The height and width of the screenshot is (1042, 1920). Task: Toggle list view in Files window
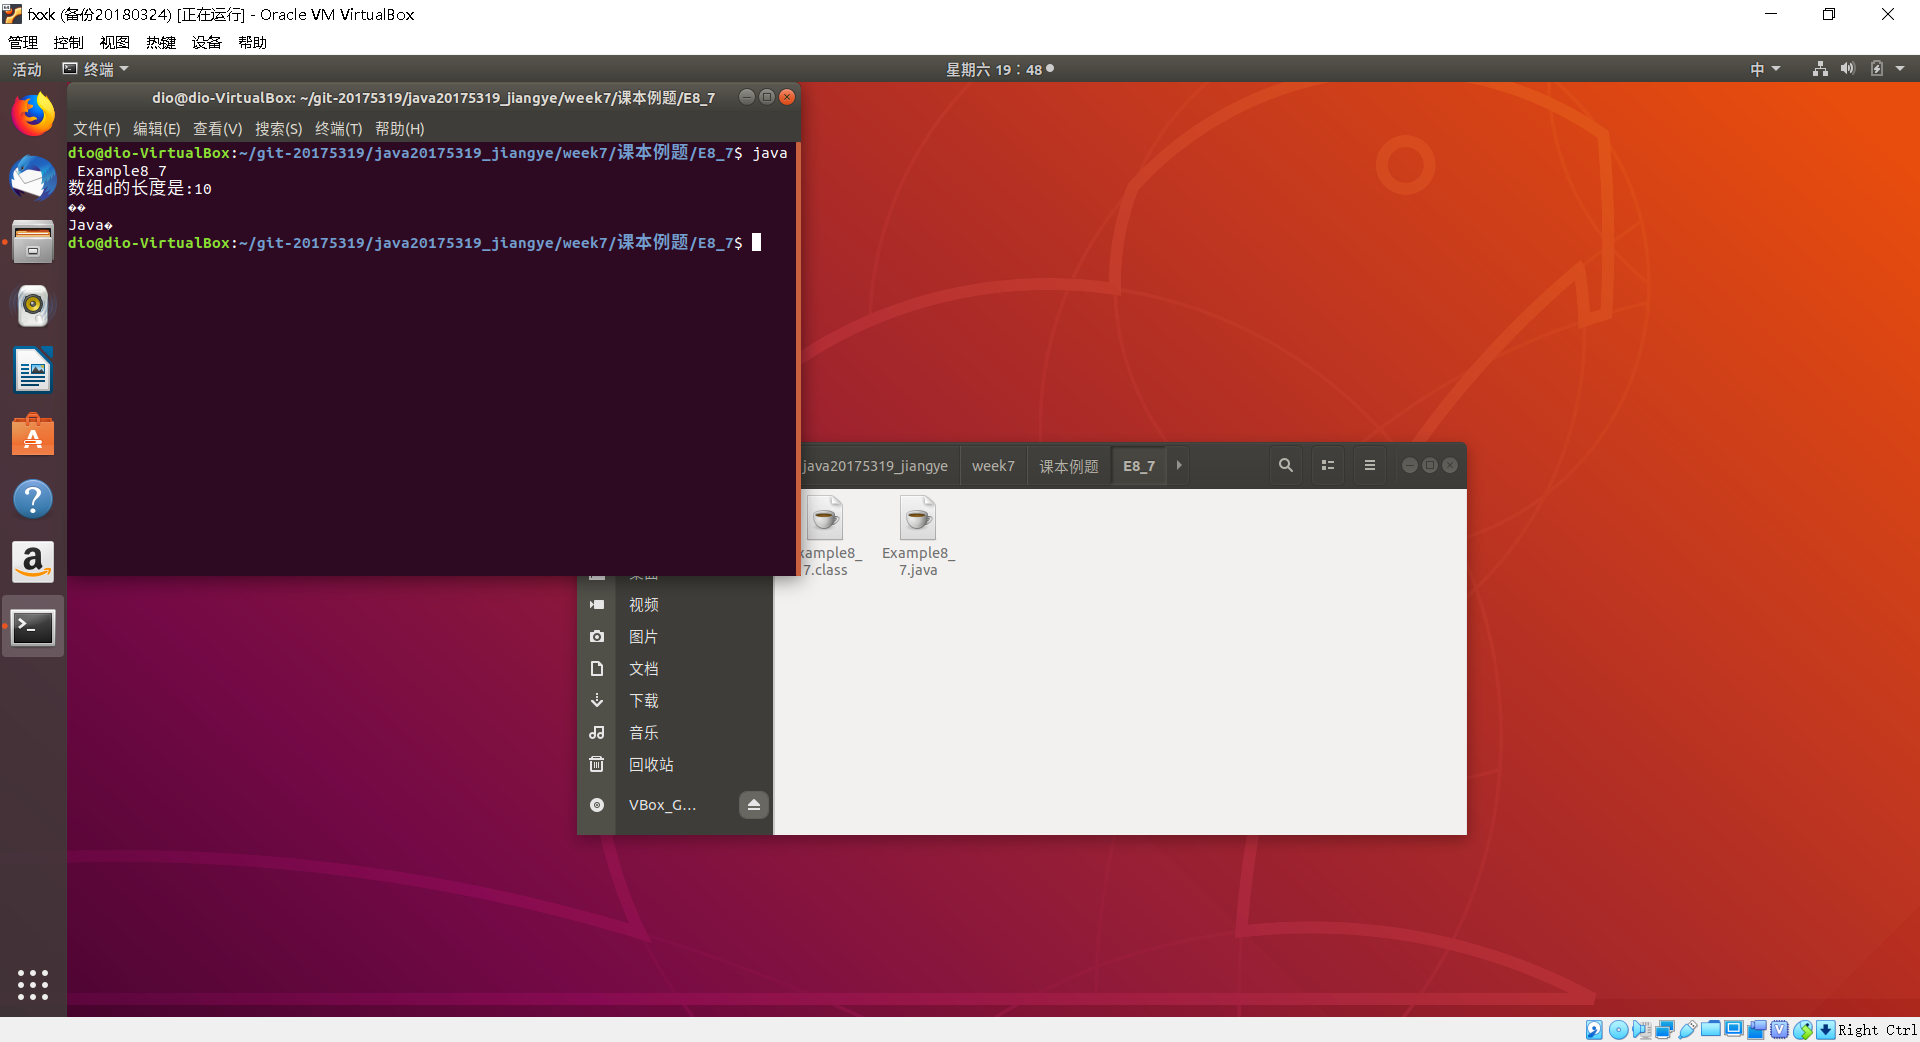click(x=1328, y=465)
